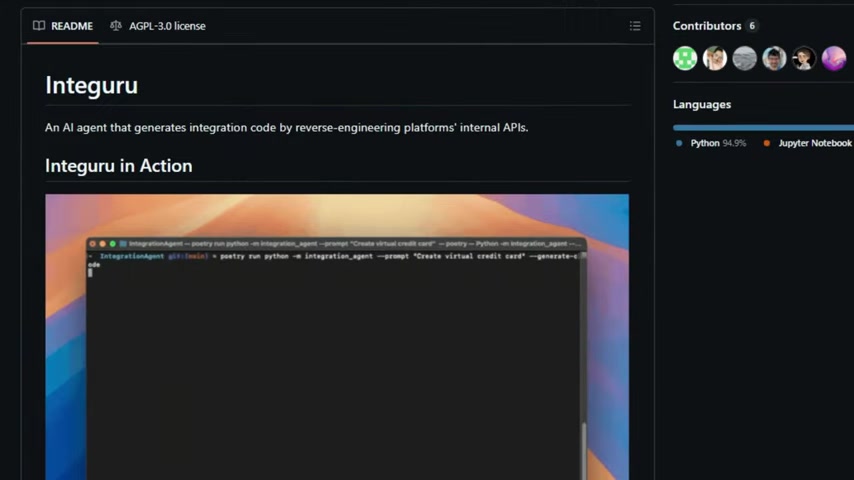Viewport: 854px width, 480px height.
Task: Open the cartoon face contributor avatar
Action: click(x=804, y=58)
